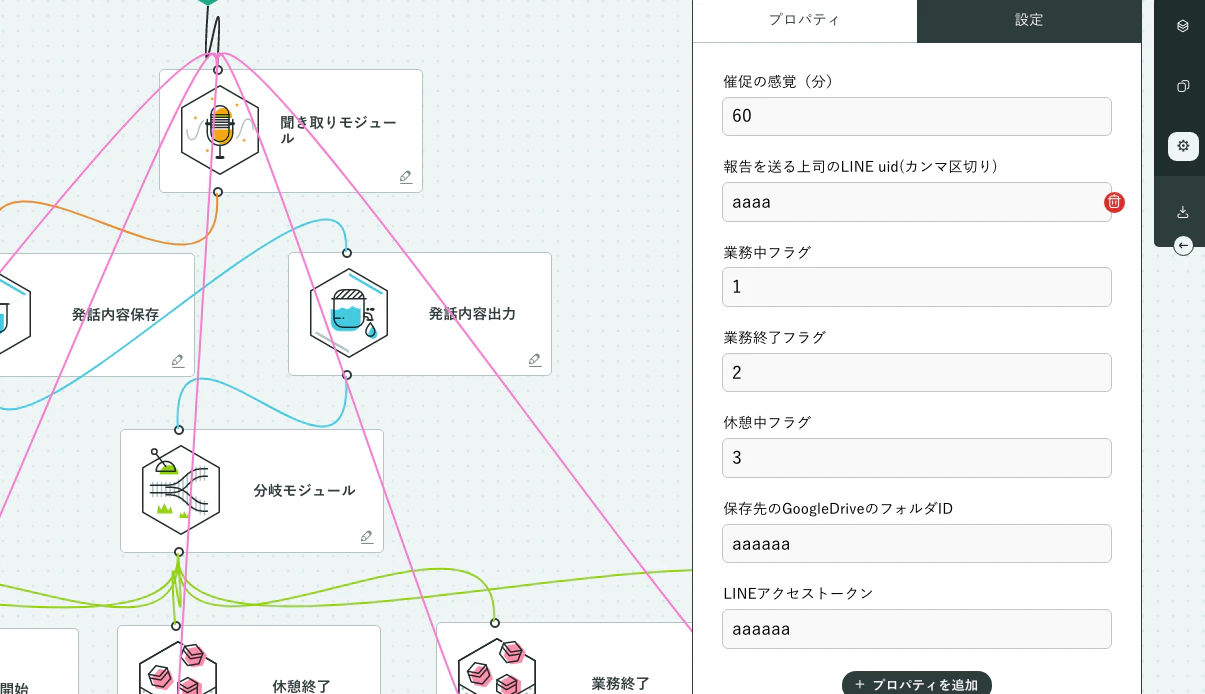The width and height of the screenshot is (1205, 694).
Task: Click top connector port of 休憩終了 node
Action: click(176, 626)
